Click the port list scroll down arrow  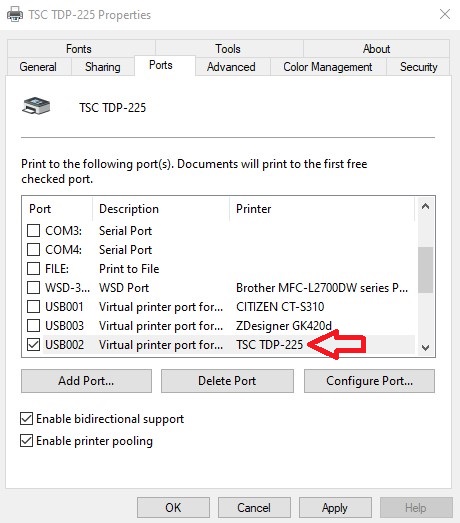click(x=425, y=348)
